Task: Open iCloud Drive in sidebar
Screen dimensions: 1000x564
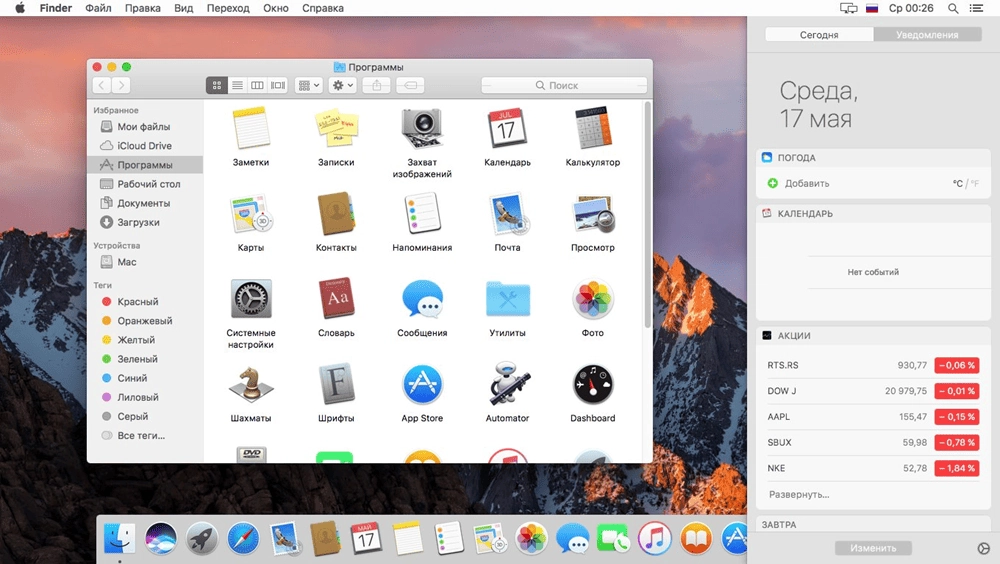Action: [145, 146]
